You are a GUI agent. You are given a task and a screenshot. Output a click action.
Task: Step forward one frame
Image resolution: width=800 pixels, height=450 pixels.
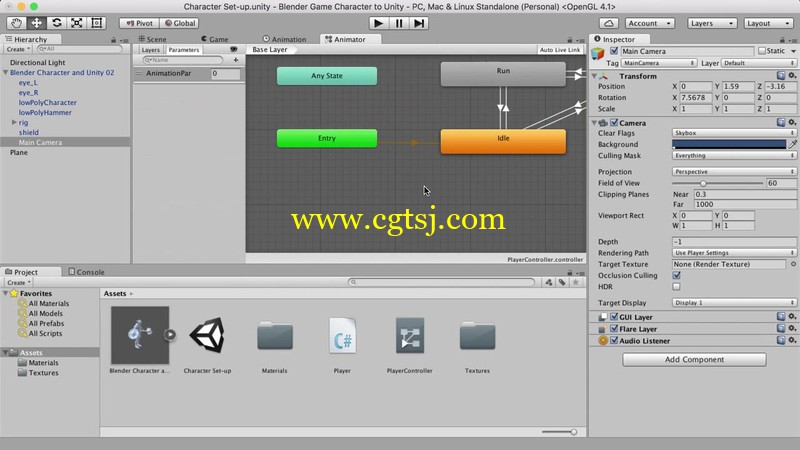tap(418, 23)
